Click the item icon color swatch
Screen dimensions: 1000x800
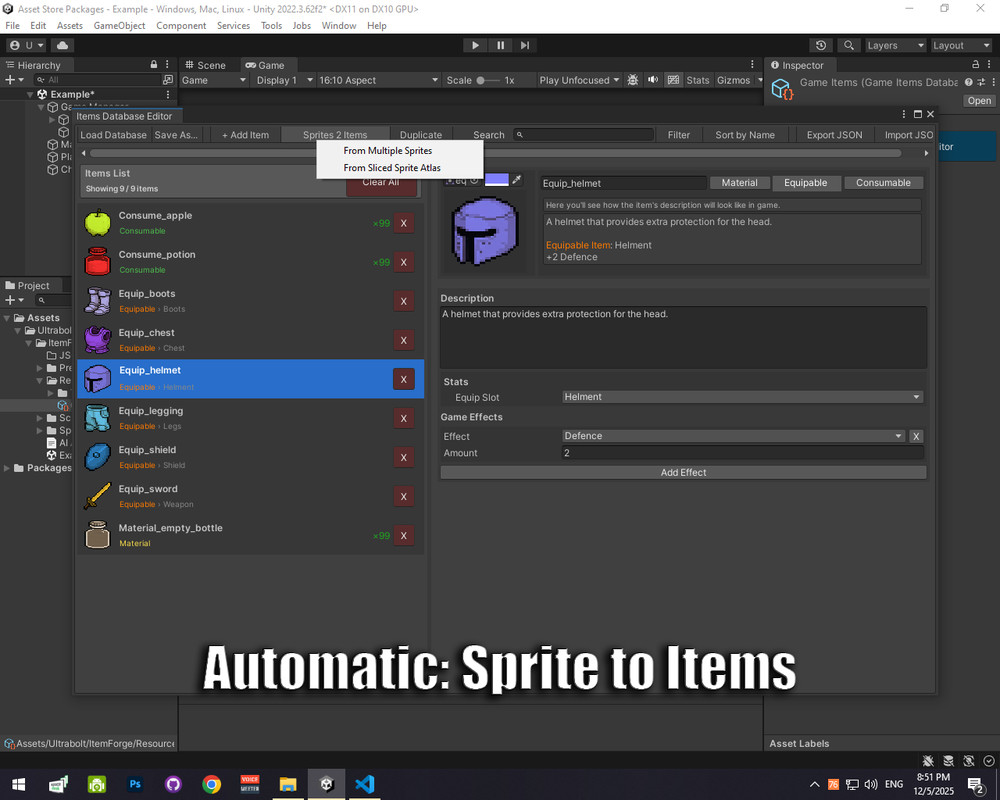click(497, 179)
